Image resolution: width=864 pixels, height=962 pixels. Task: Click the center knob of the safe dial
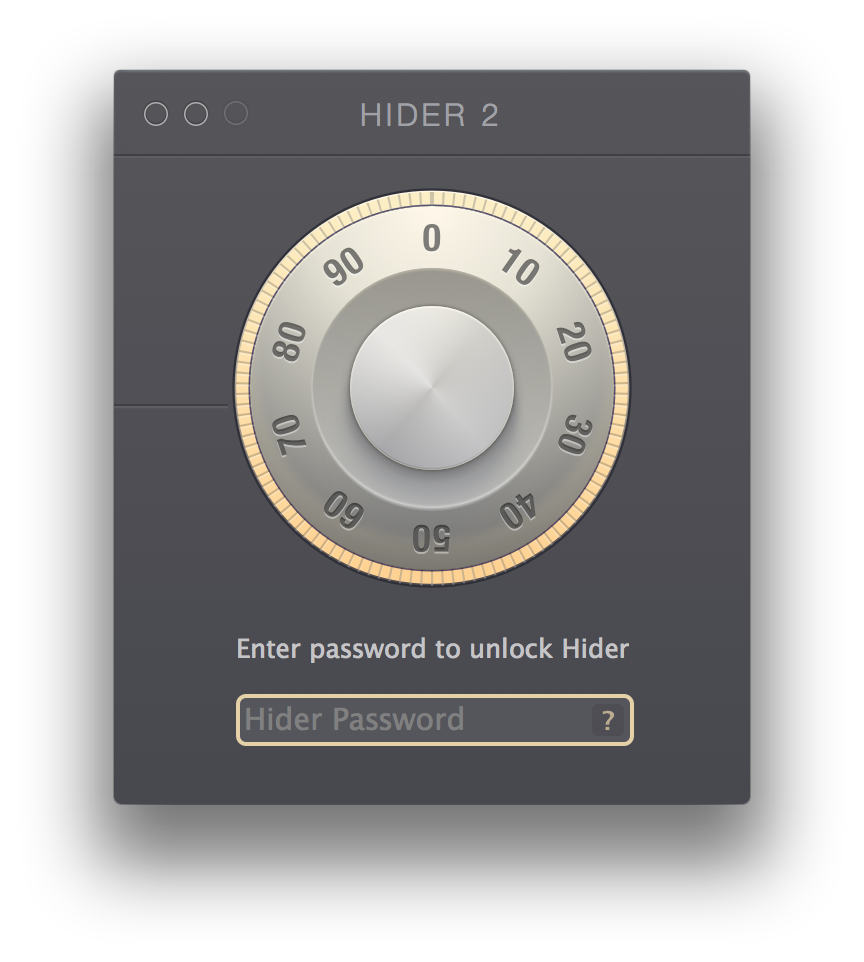point(431,388)
